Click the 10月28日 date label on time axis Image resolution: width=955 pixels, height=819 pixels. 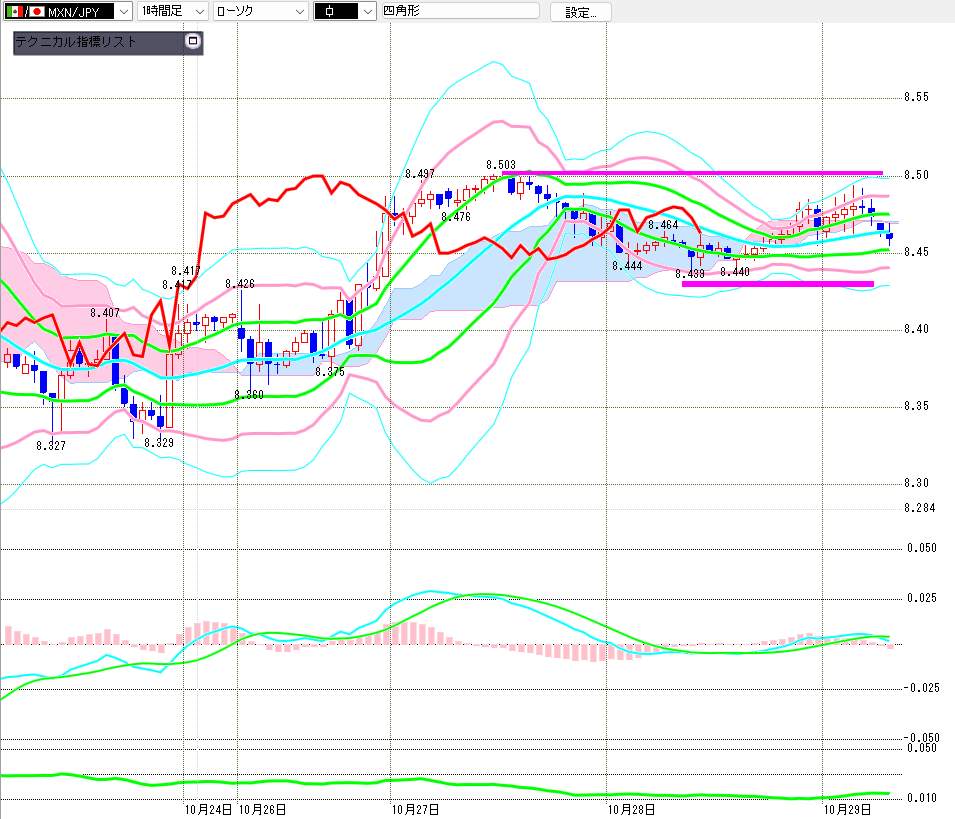pyautogui.click(x=631, y=809)
